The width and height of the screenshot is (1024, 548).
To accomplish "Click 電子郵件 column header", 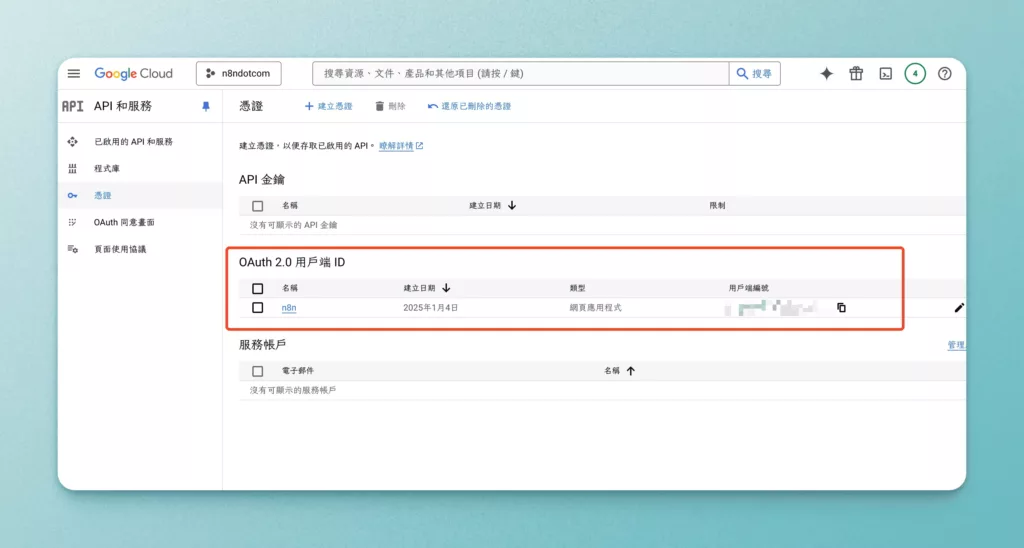I will (298, 370).
